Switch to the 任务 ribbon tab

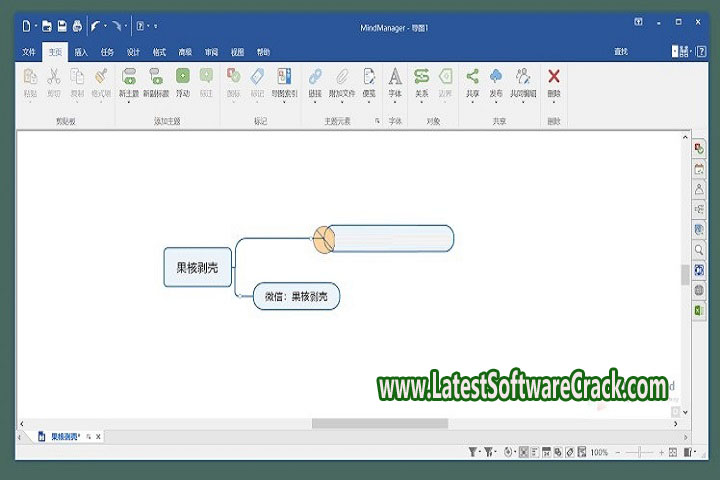tap(107, 52)
